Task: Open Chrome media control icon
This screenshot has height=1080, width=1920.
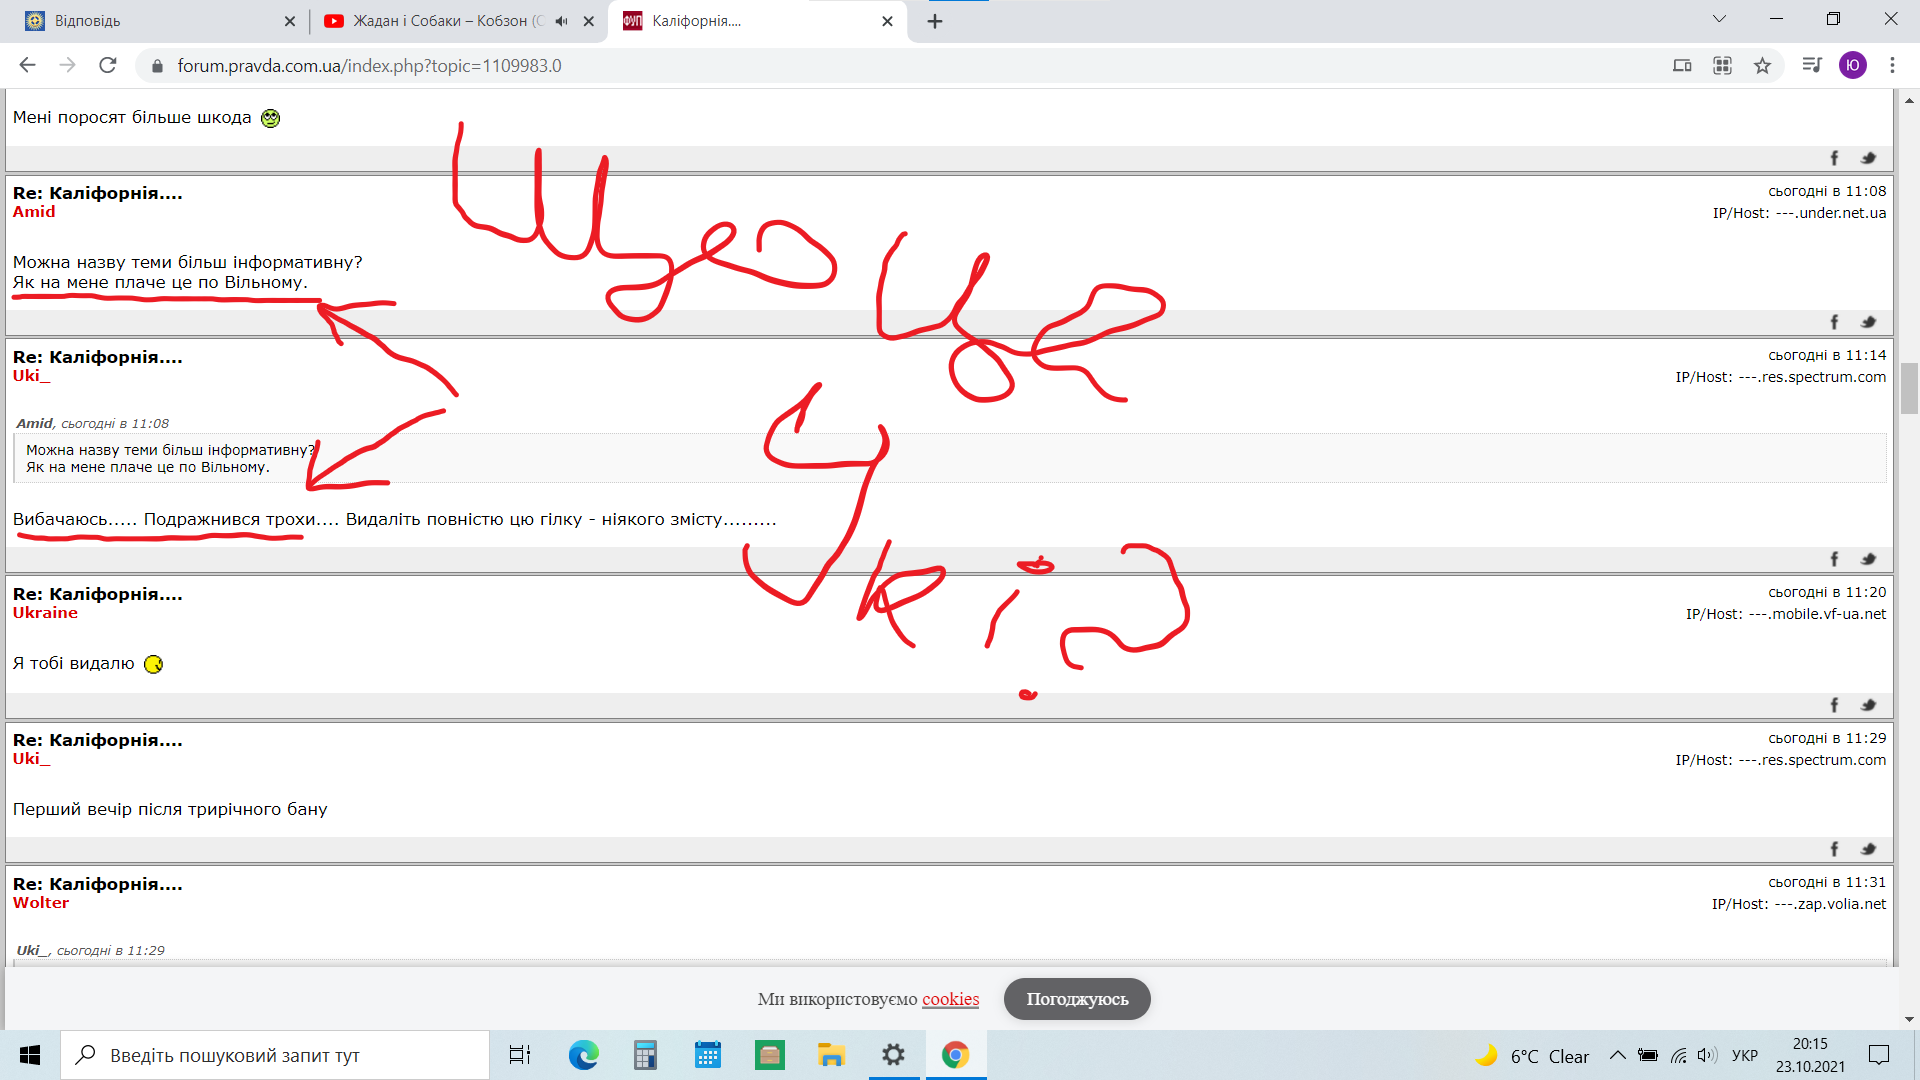Action: [x=1811, y=66]
